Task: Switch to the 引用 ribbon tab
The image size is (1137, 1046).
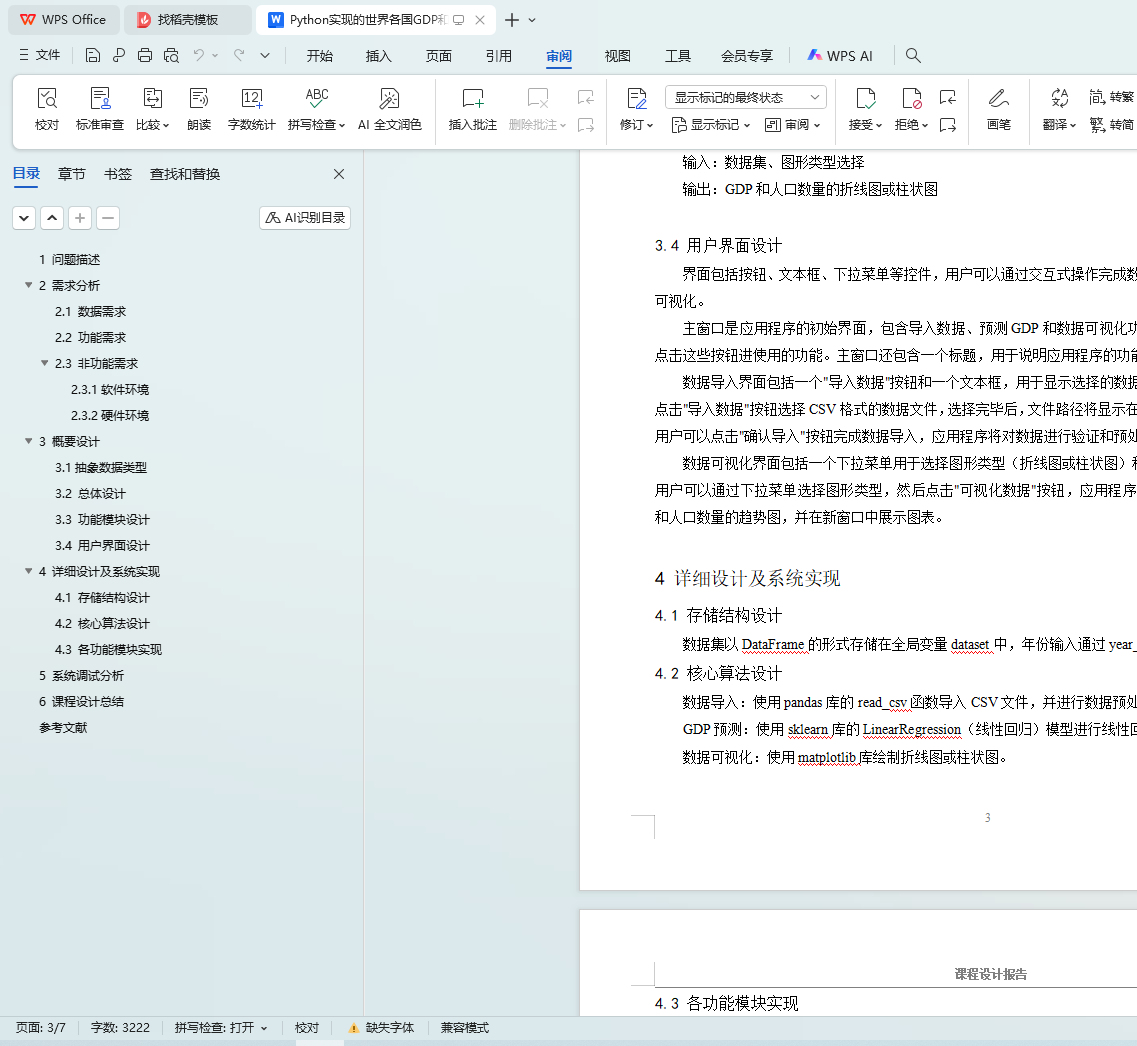Action: click(498, 56)
